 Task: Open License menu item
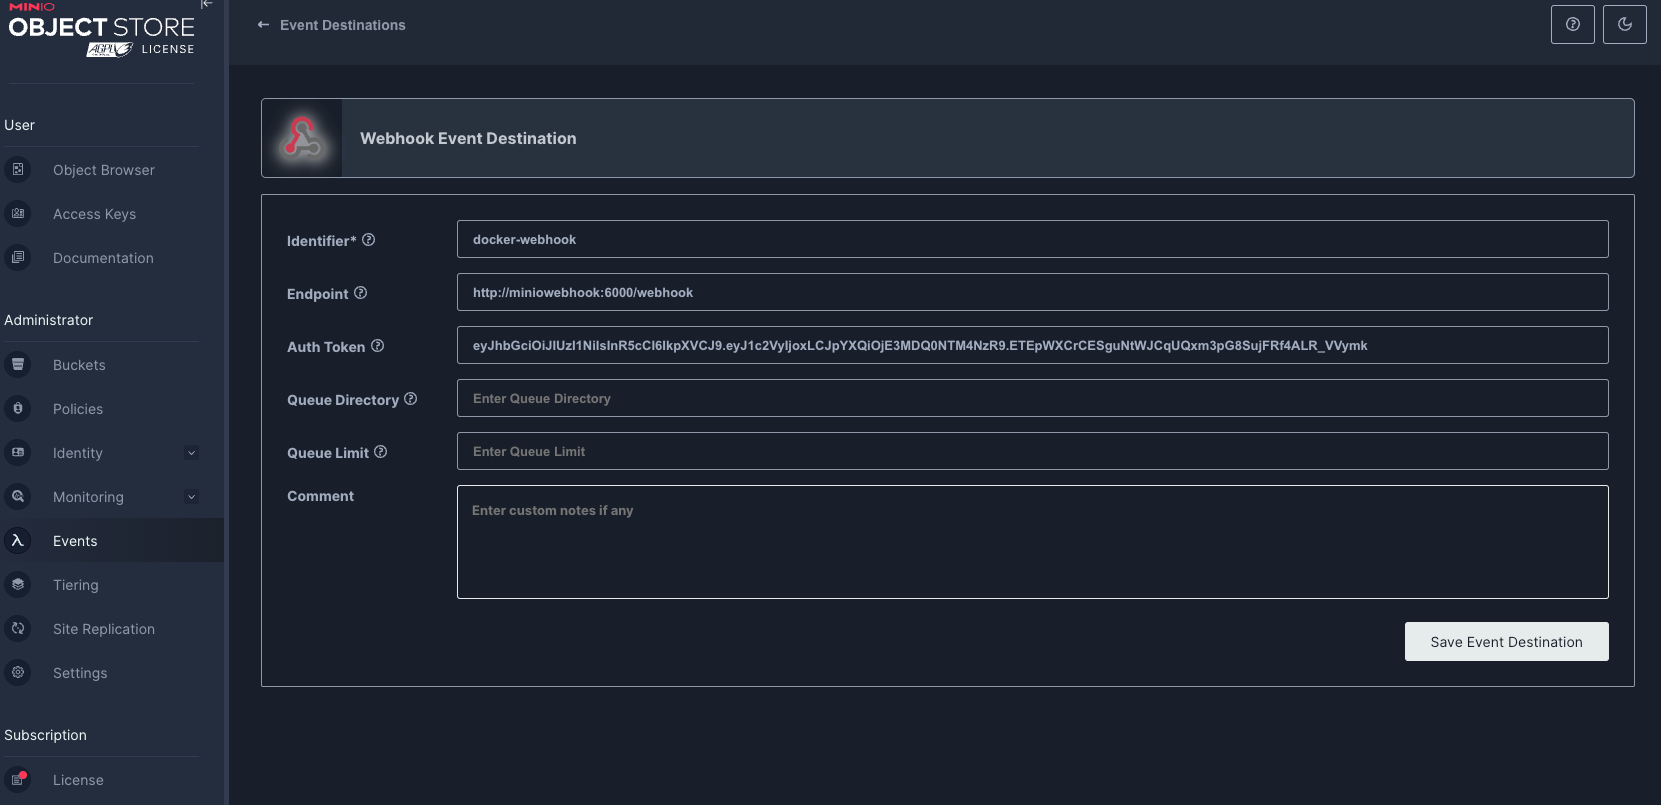tap(78, 780)
